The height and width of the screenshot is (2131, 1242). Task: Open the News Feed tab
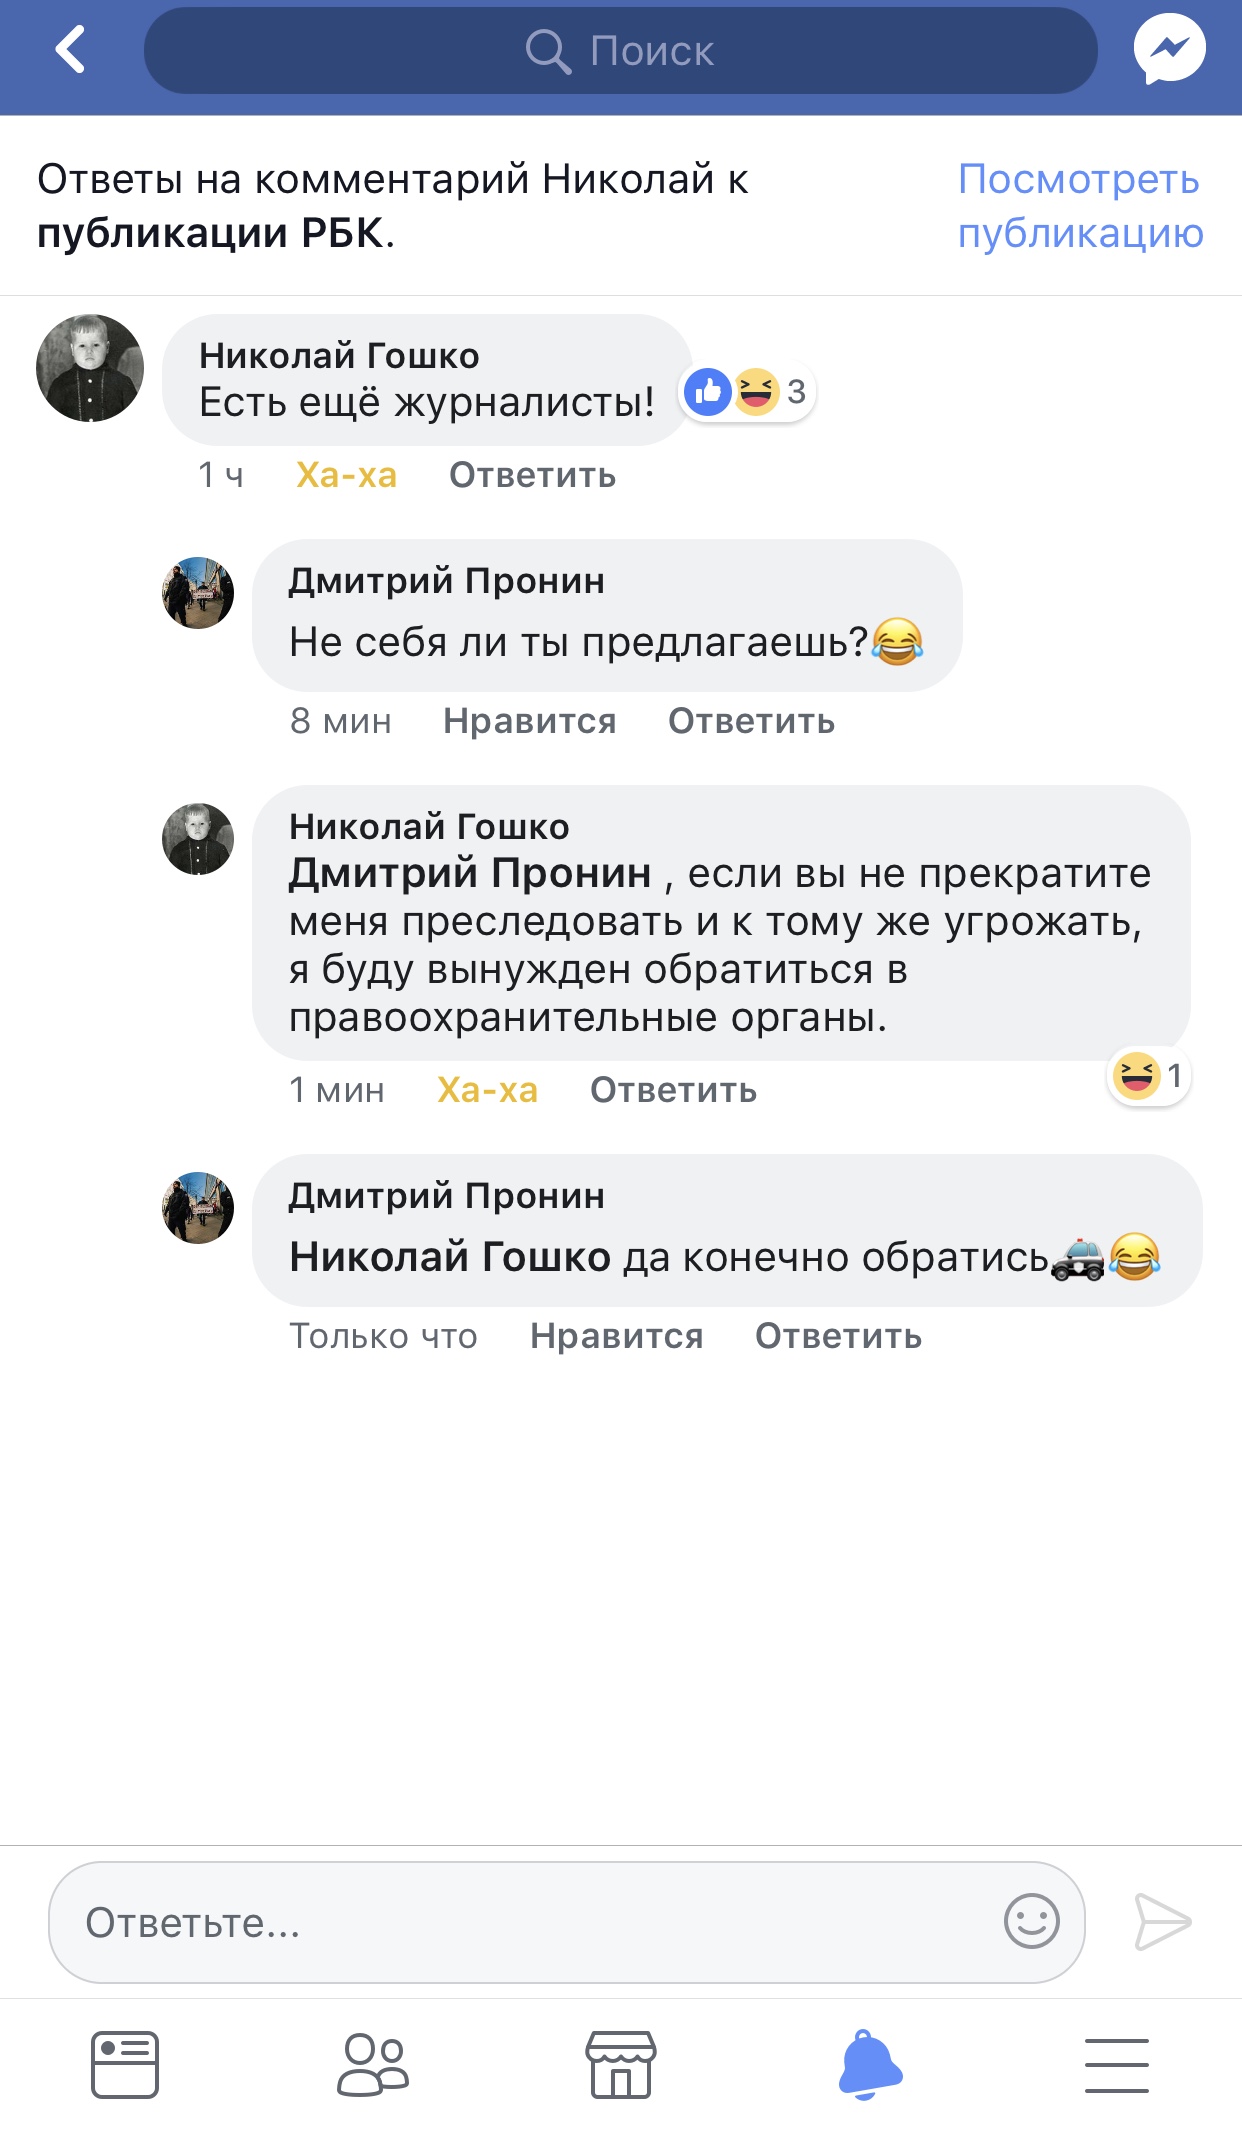[x=125, y=2064]
